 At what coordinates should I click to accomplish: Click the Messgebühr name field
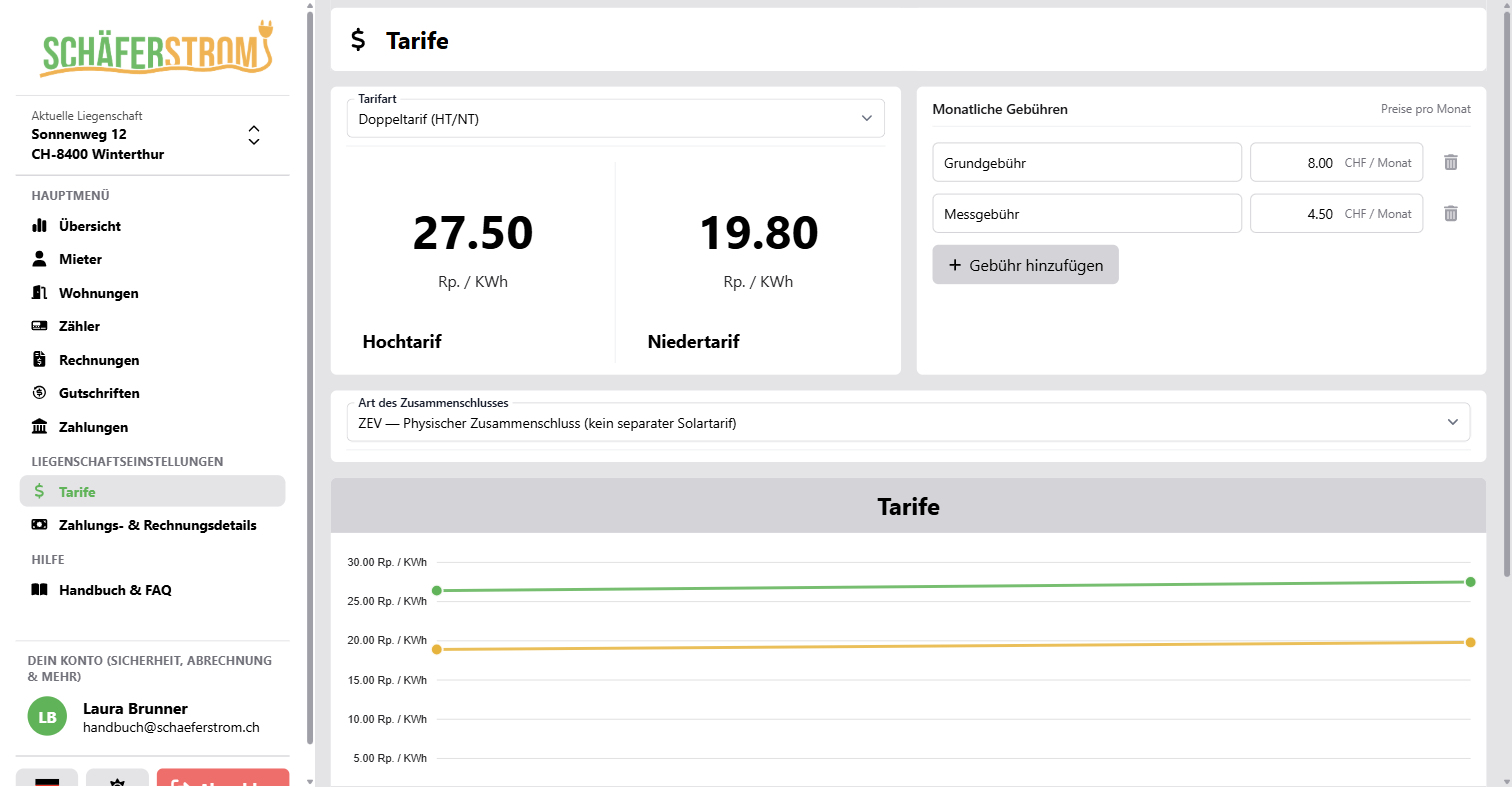(x=1087, y=213)
